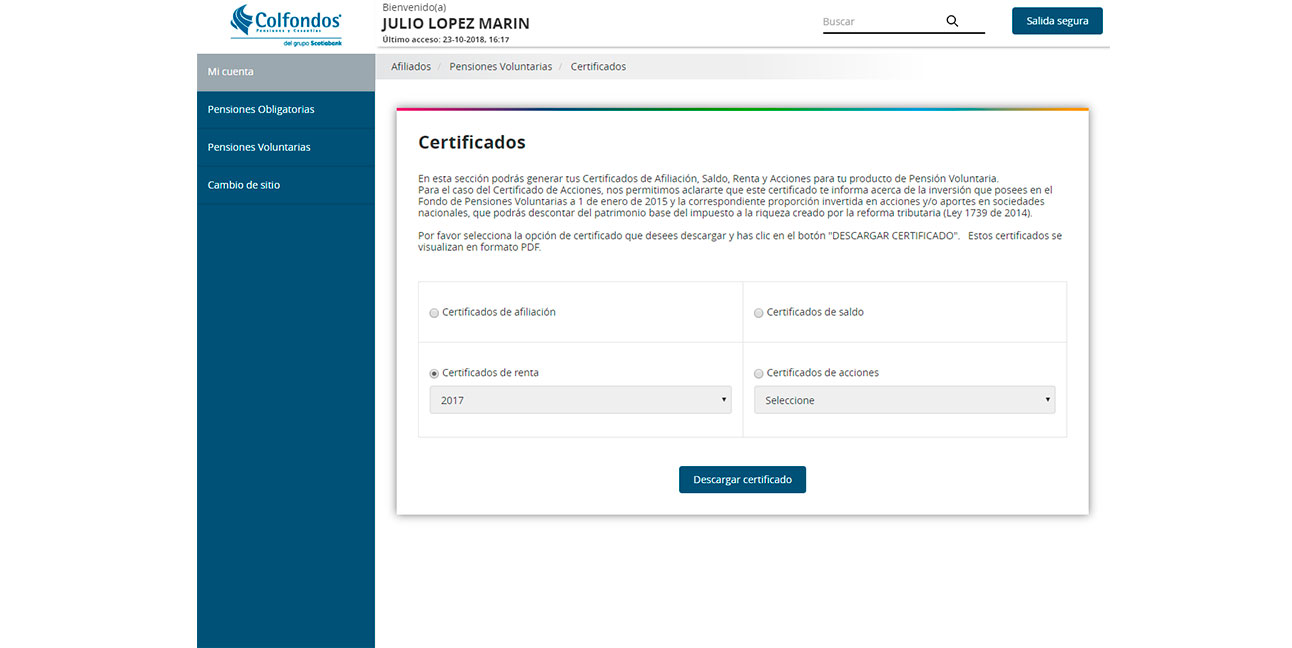This screenshot has width=1292, height=648.
Task: Select the Certificados de renta radio button
Action: tap(433, 372)
